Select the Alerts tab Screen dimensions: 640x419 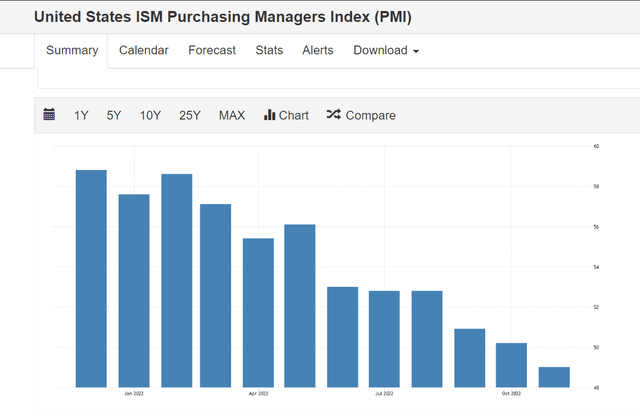pyautogui.click(x=318, y=50)
